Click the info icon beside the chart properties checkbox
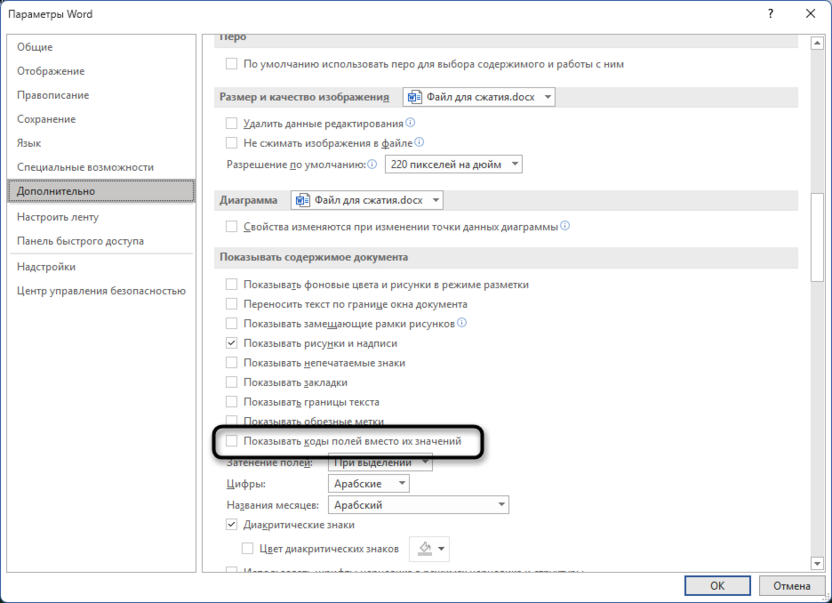The image size is (832, 603). [x=566, y=227]
